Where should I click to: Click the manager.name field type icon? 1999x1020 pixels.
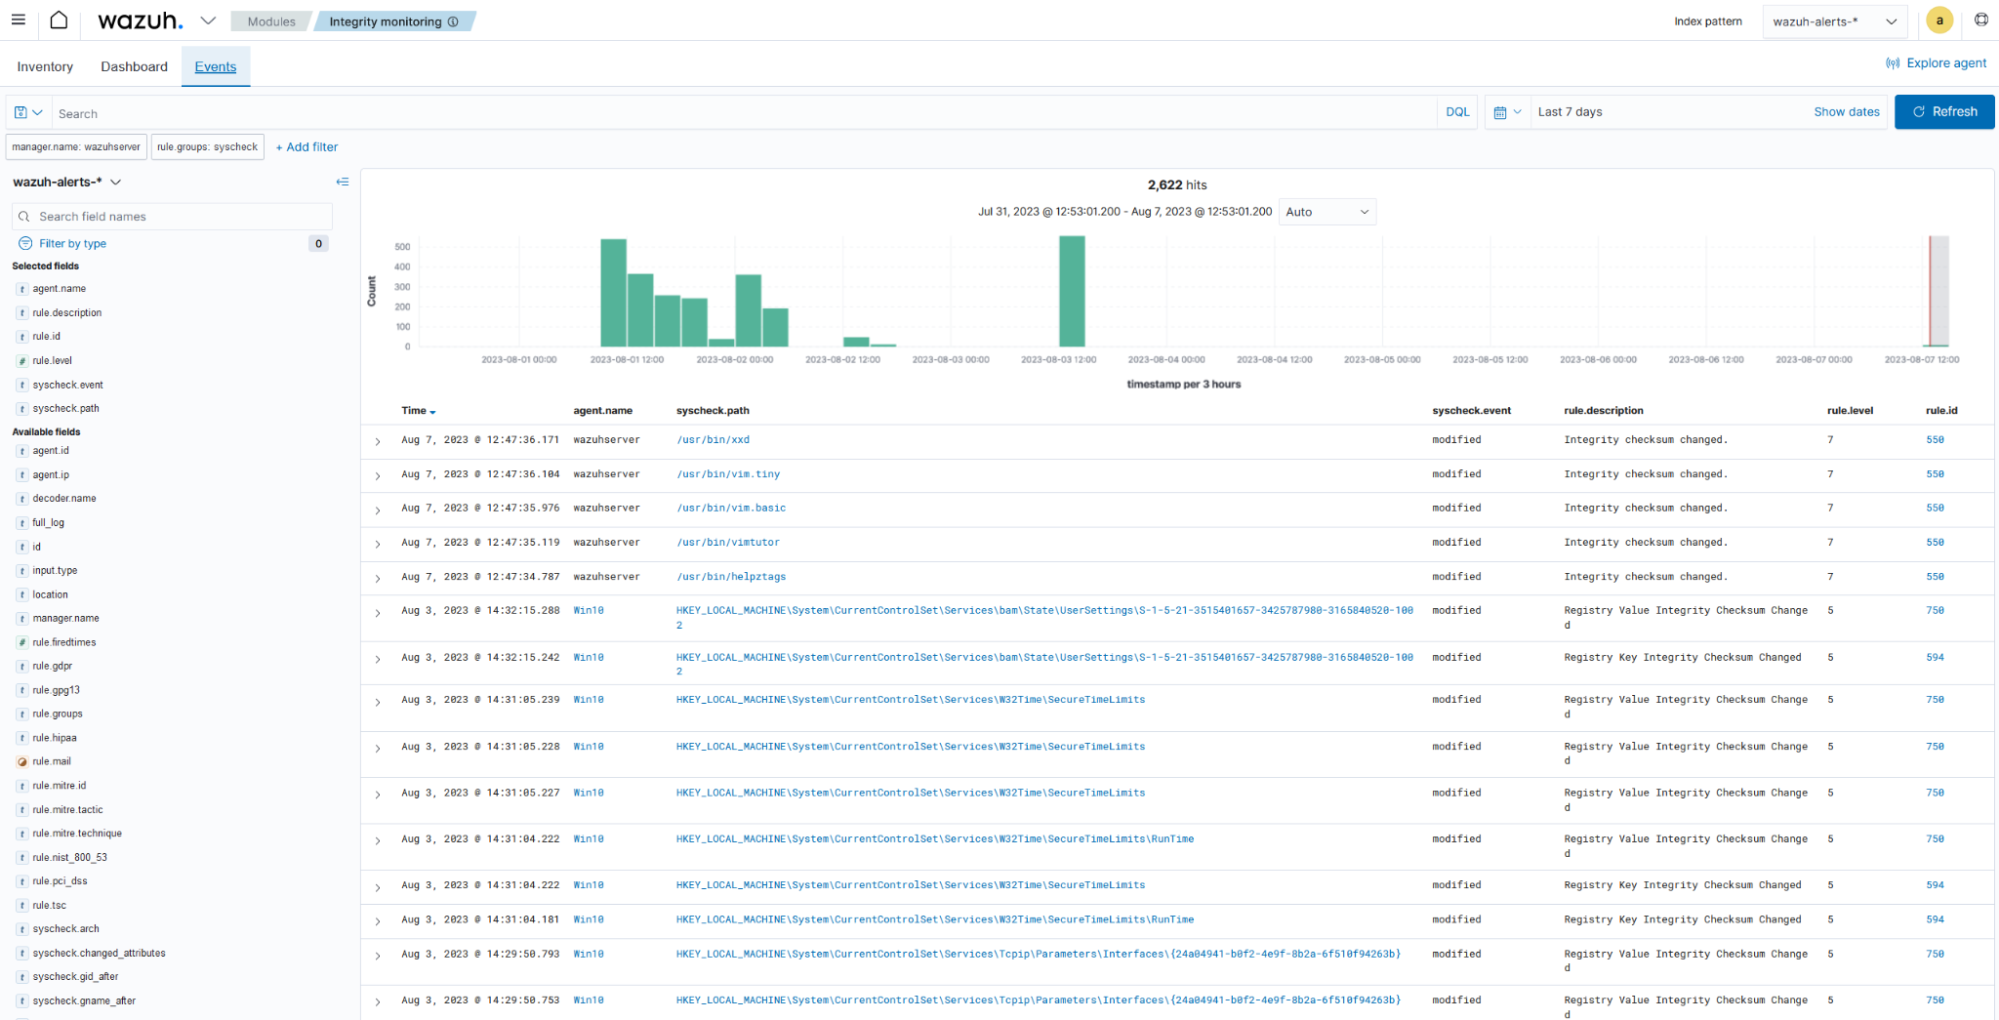22,619
